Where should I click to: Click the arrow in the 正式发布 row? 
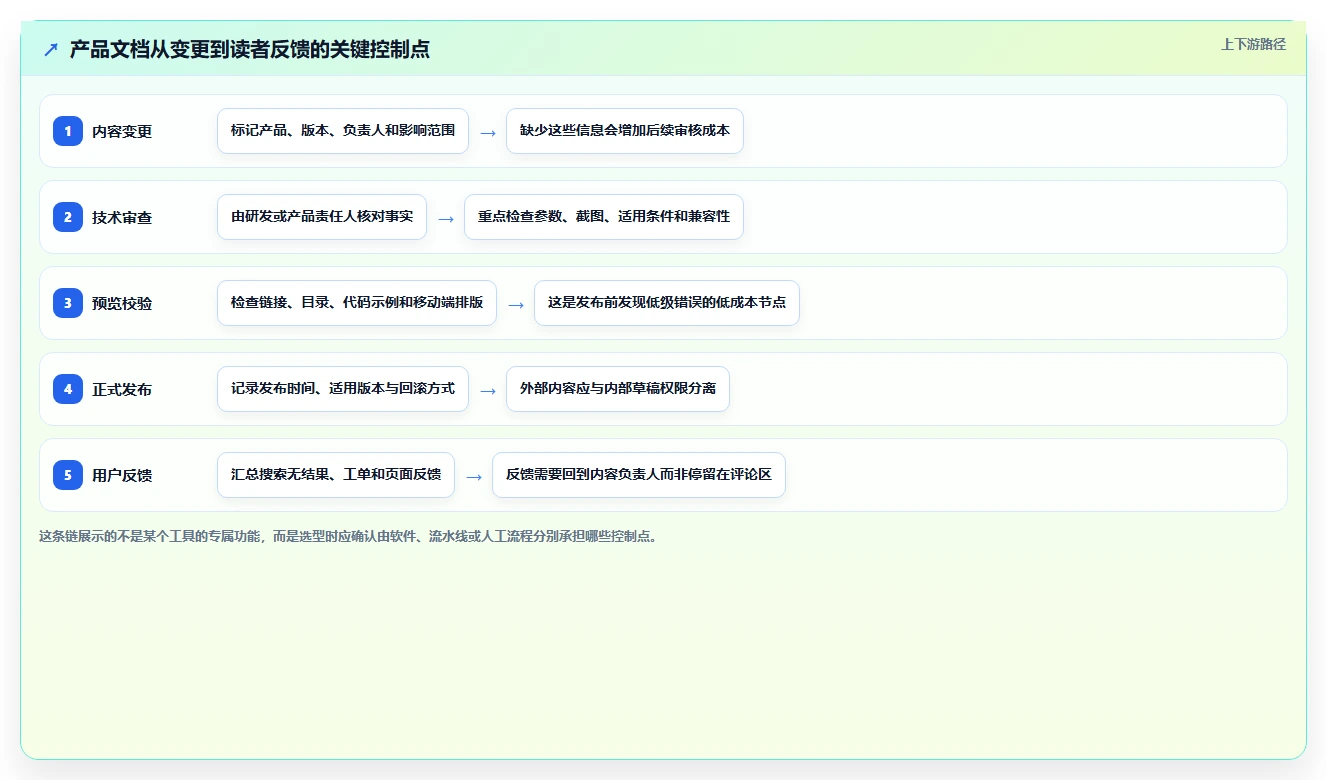(487, 390)
